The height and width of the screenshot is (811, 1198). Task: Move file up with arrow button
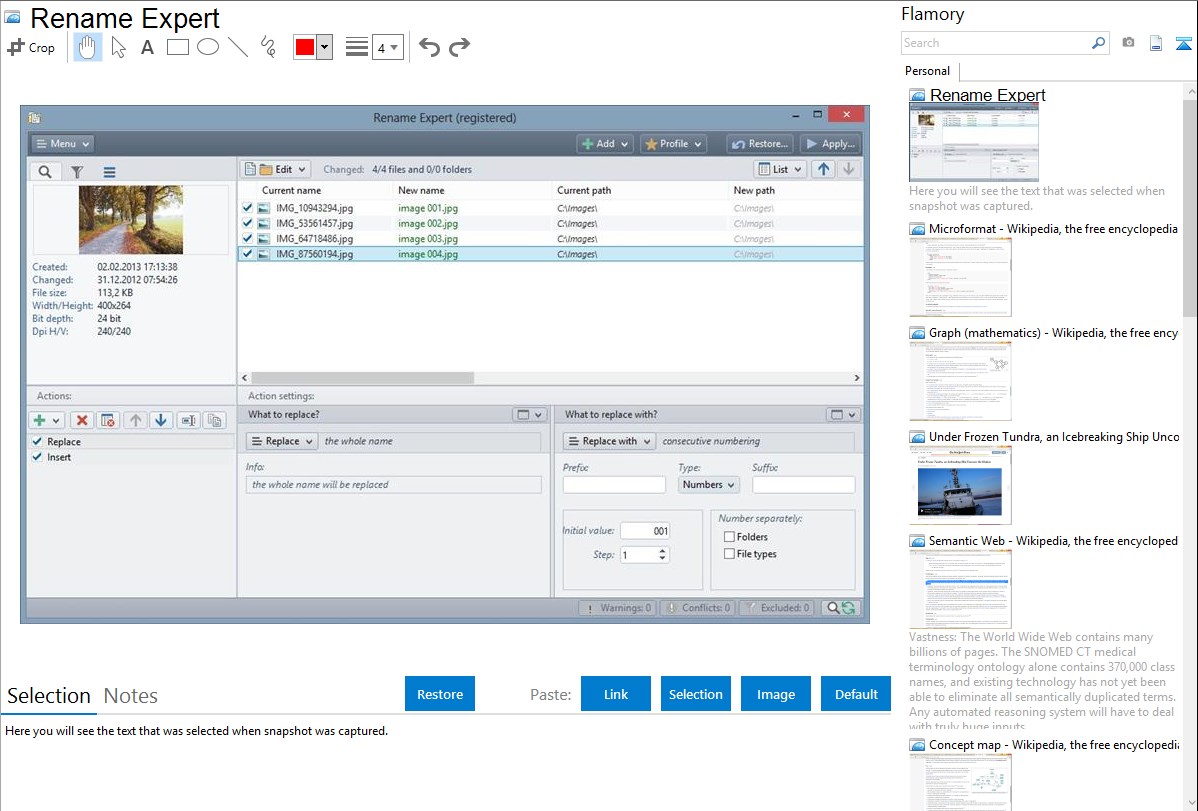click(823, 169)
